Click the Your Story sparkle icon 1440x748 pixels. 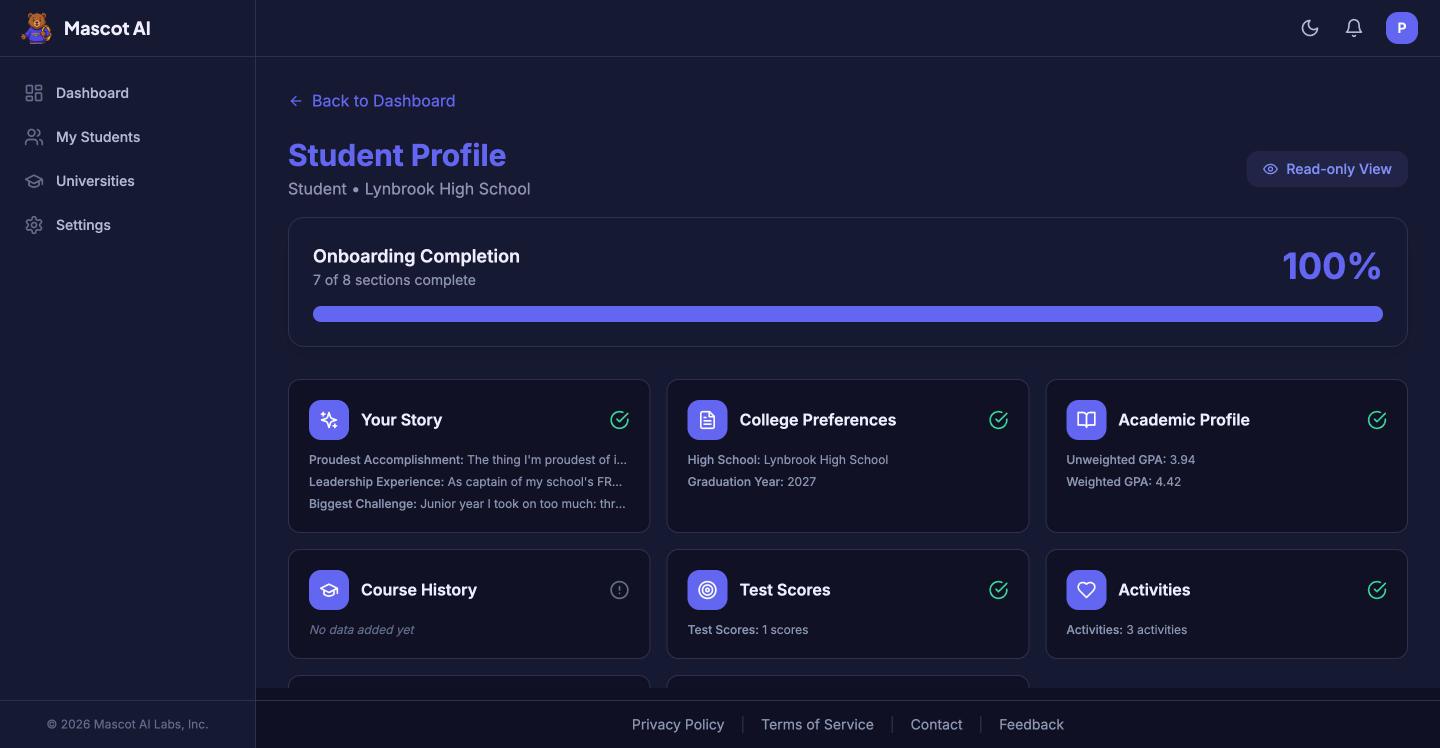(x=329, y=420)
